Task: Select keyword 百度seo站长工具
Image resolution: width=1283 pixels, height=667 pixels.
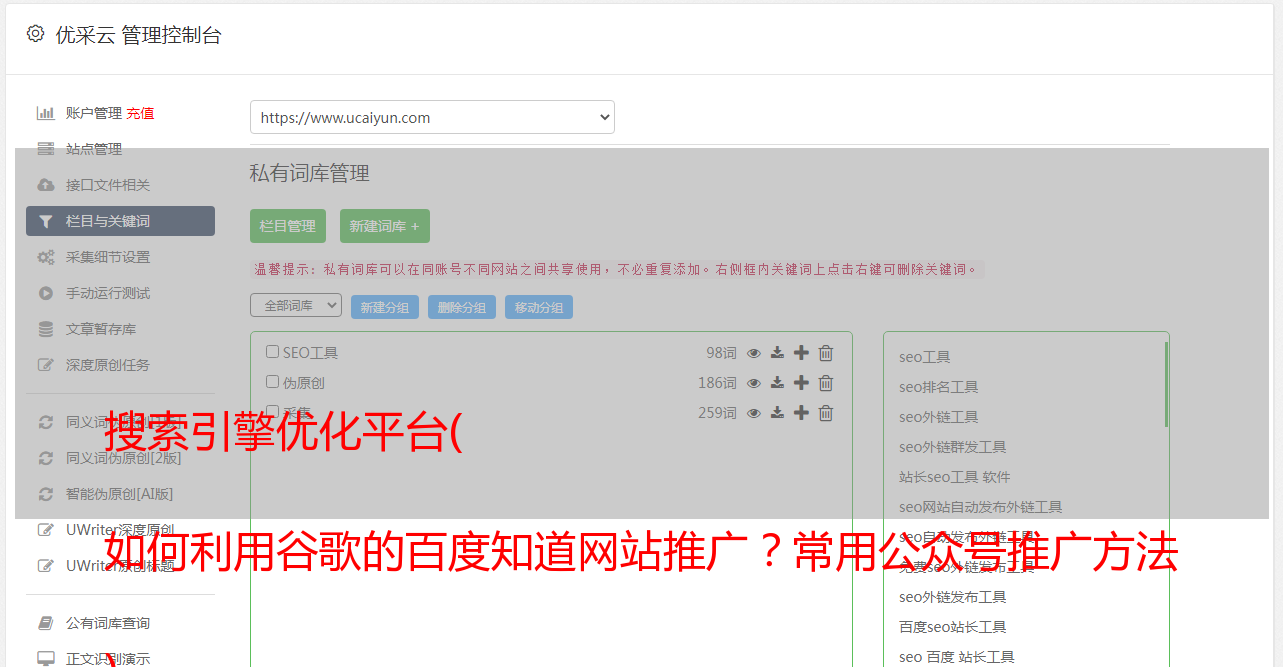Action: [x=952, y=627]
